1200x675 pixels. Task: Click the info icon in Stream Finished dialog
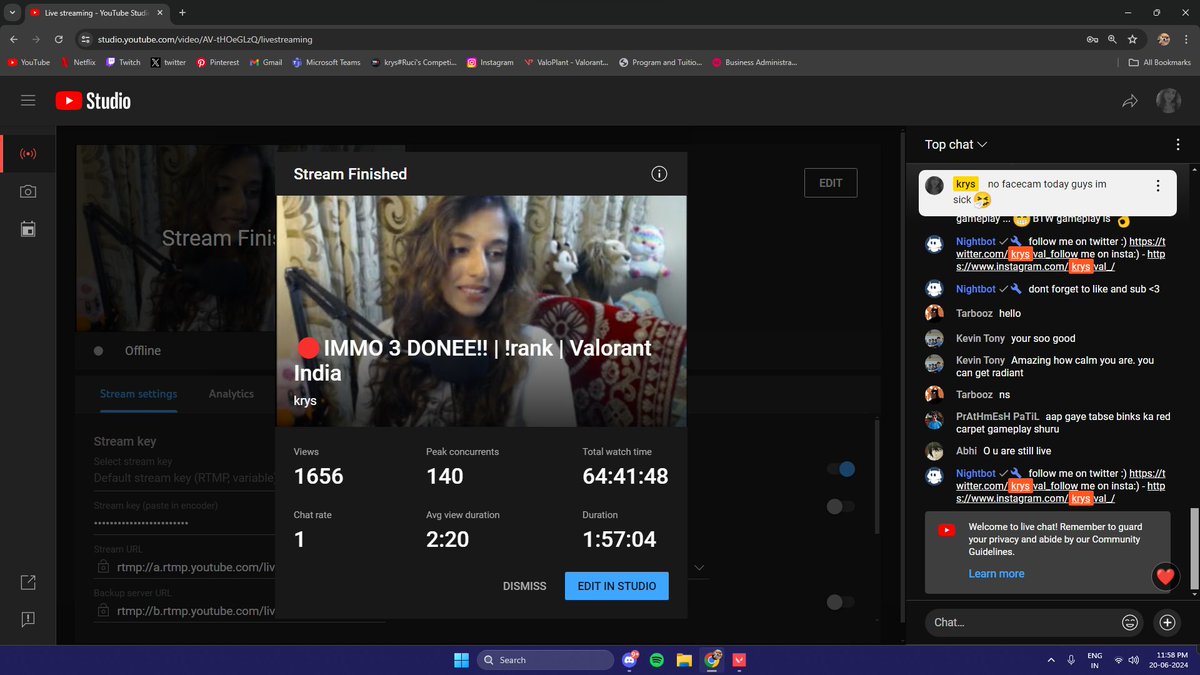tap(659, 174)
